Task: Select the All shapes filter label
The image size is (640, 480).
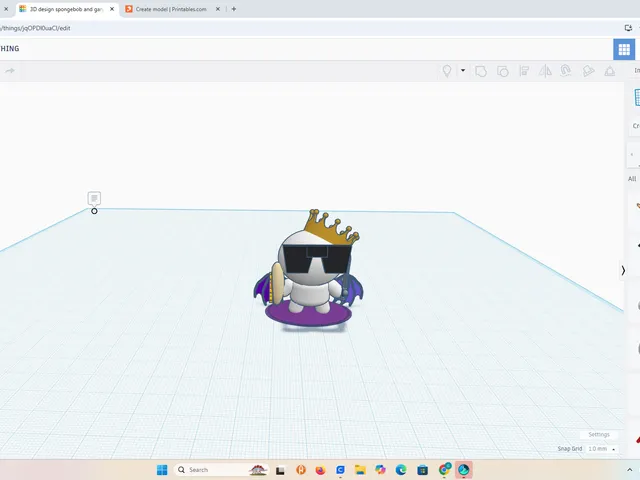Action: [x=632, y=179]
